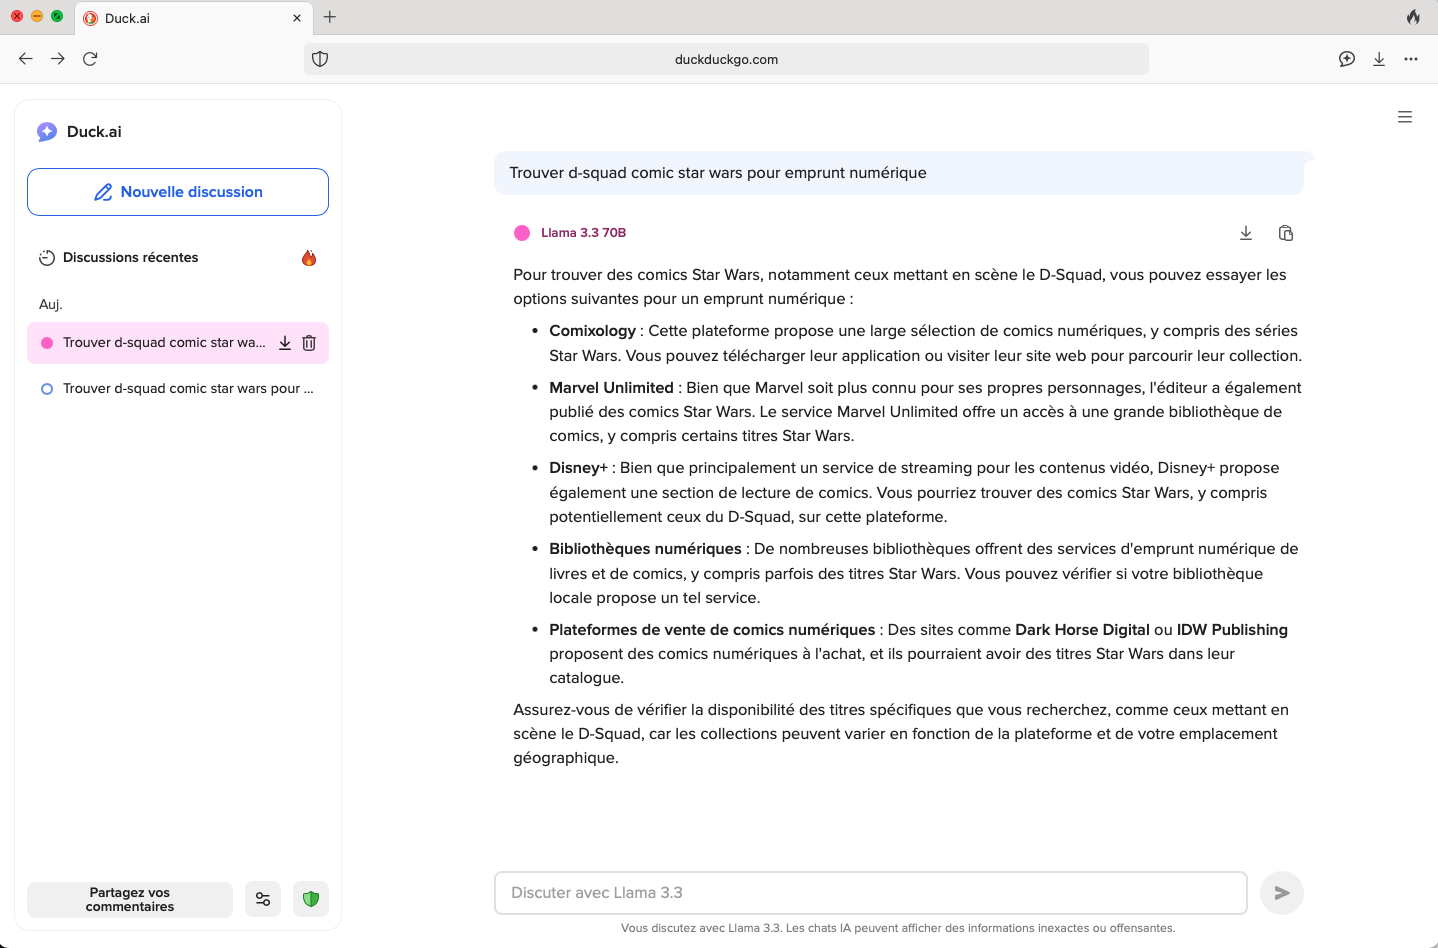Viewport: 1438px width, 948px height.
Task: Open browser downloads in toolbar
Action: (x=1379, y=59)
